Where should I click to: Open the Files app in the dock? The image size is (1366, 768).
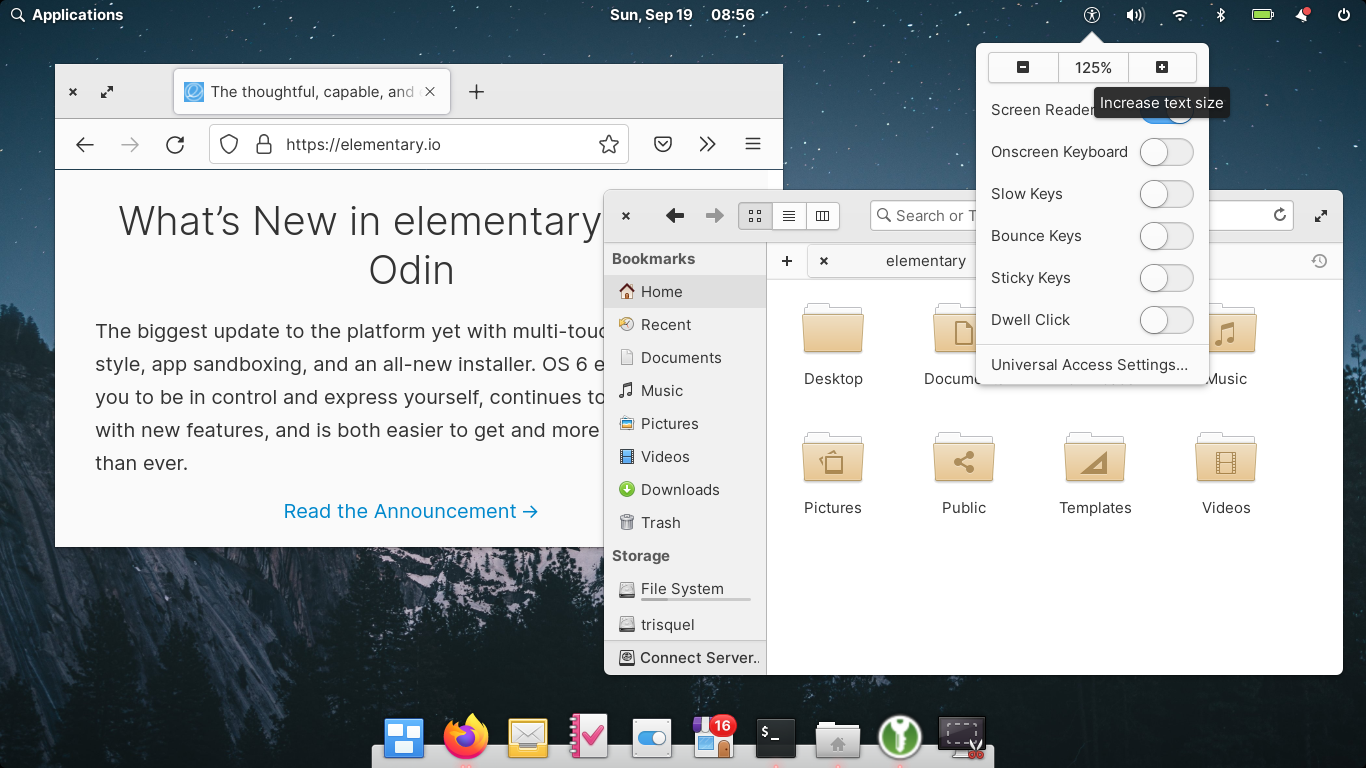[x=838, y=738]
